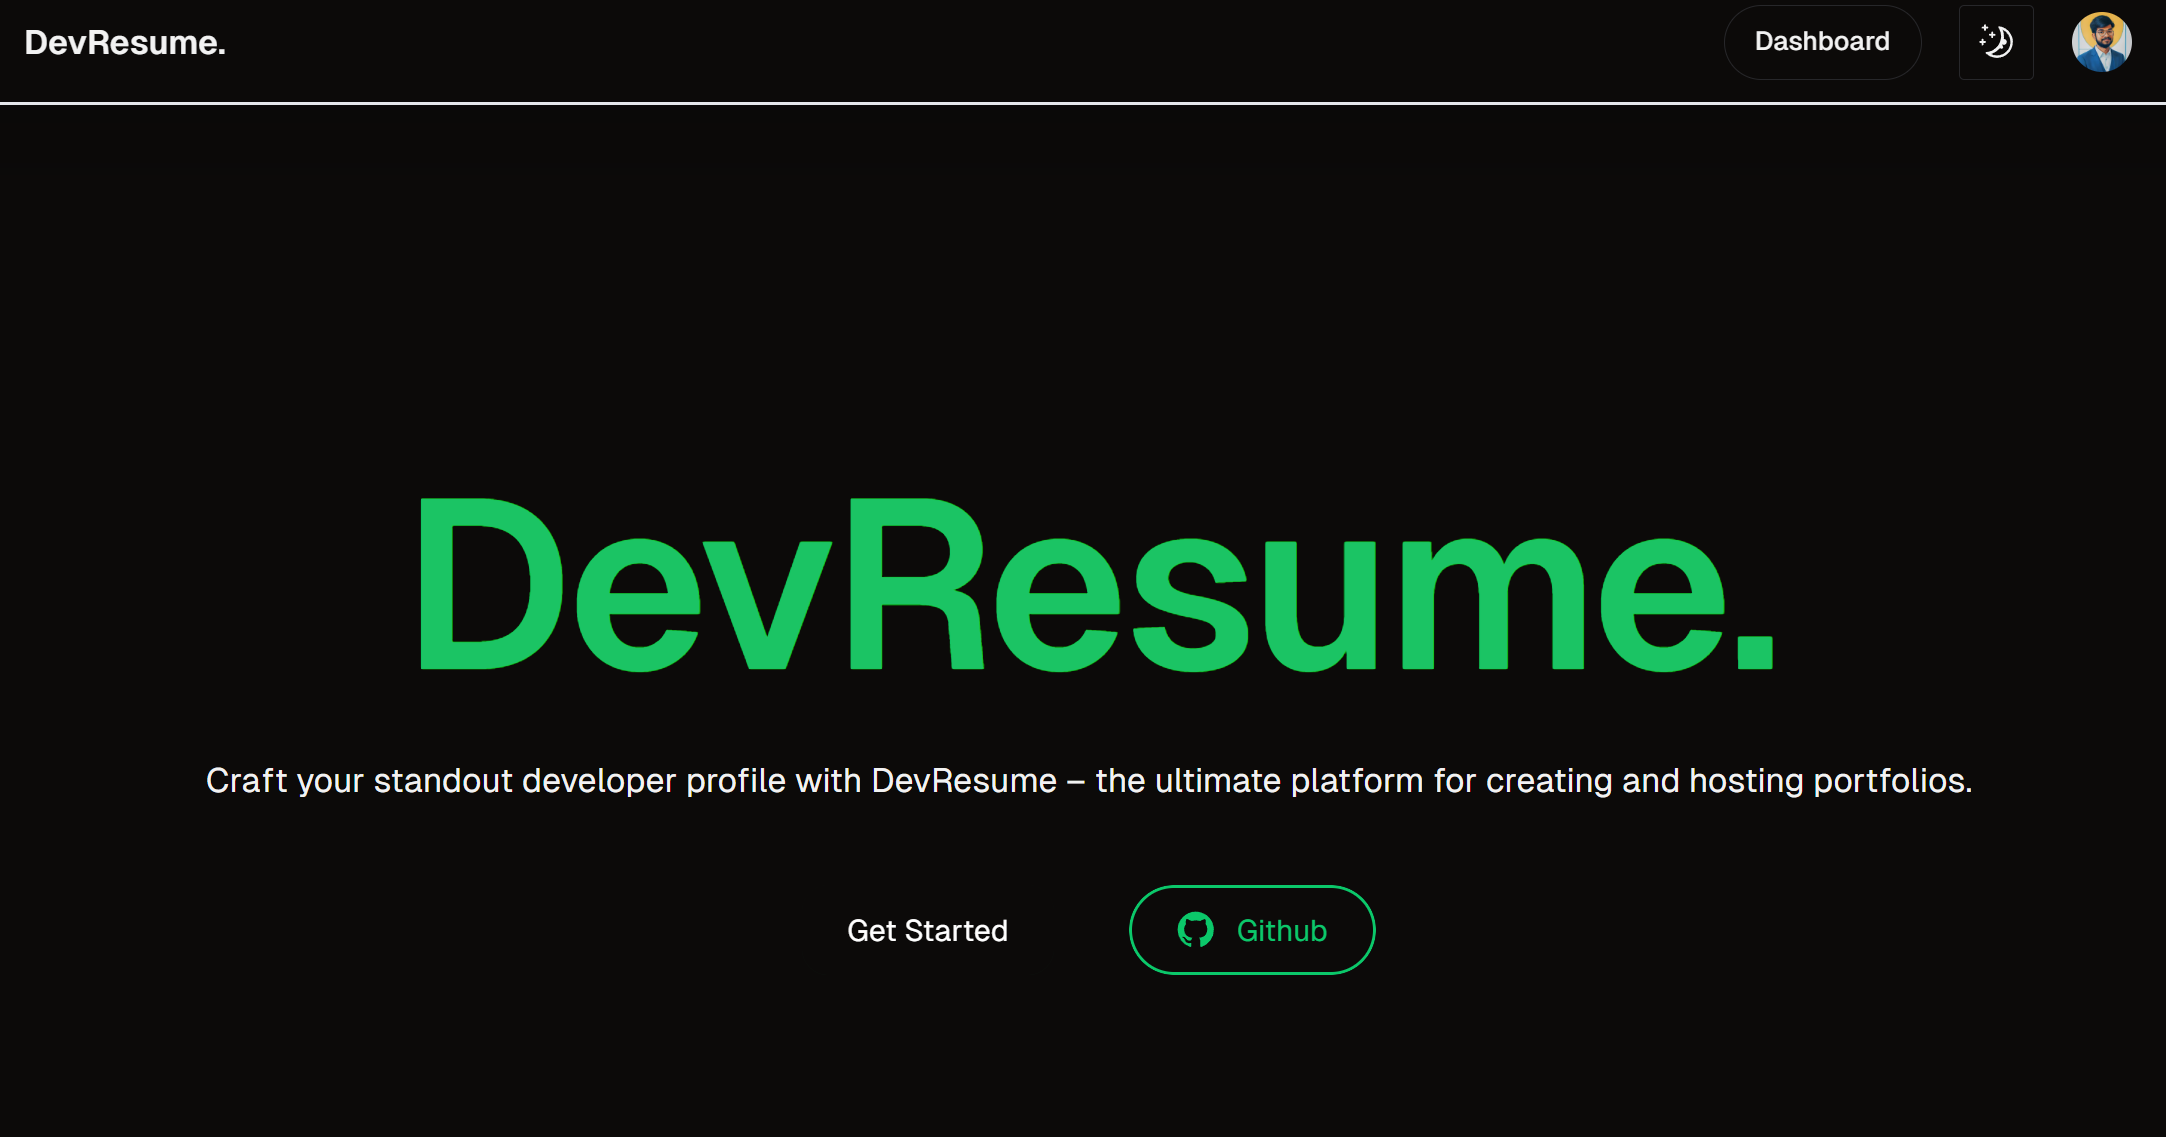Click the word Github beside the octocat

[x=1281, y=930]
